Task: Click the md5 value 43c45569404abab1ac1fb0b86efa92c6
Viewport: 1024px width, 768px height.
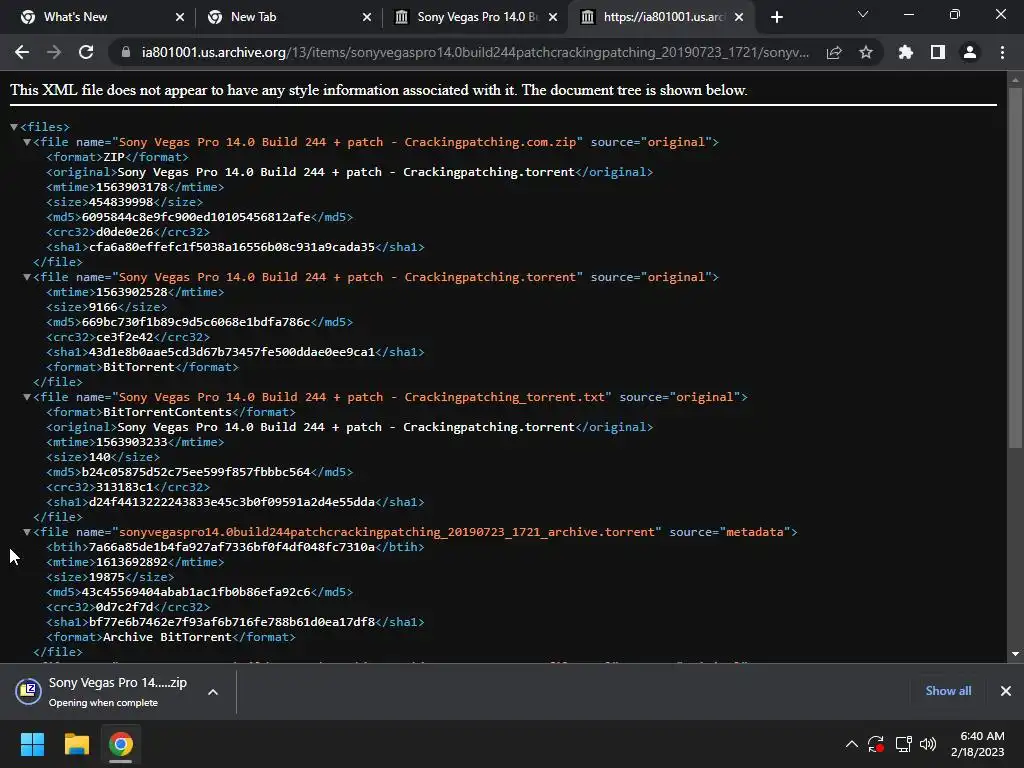Action: coord(196,592)
